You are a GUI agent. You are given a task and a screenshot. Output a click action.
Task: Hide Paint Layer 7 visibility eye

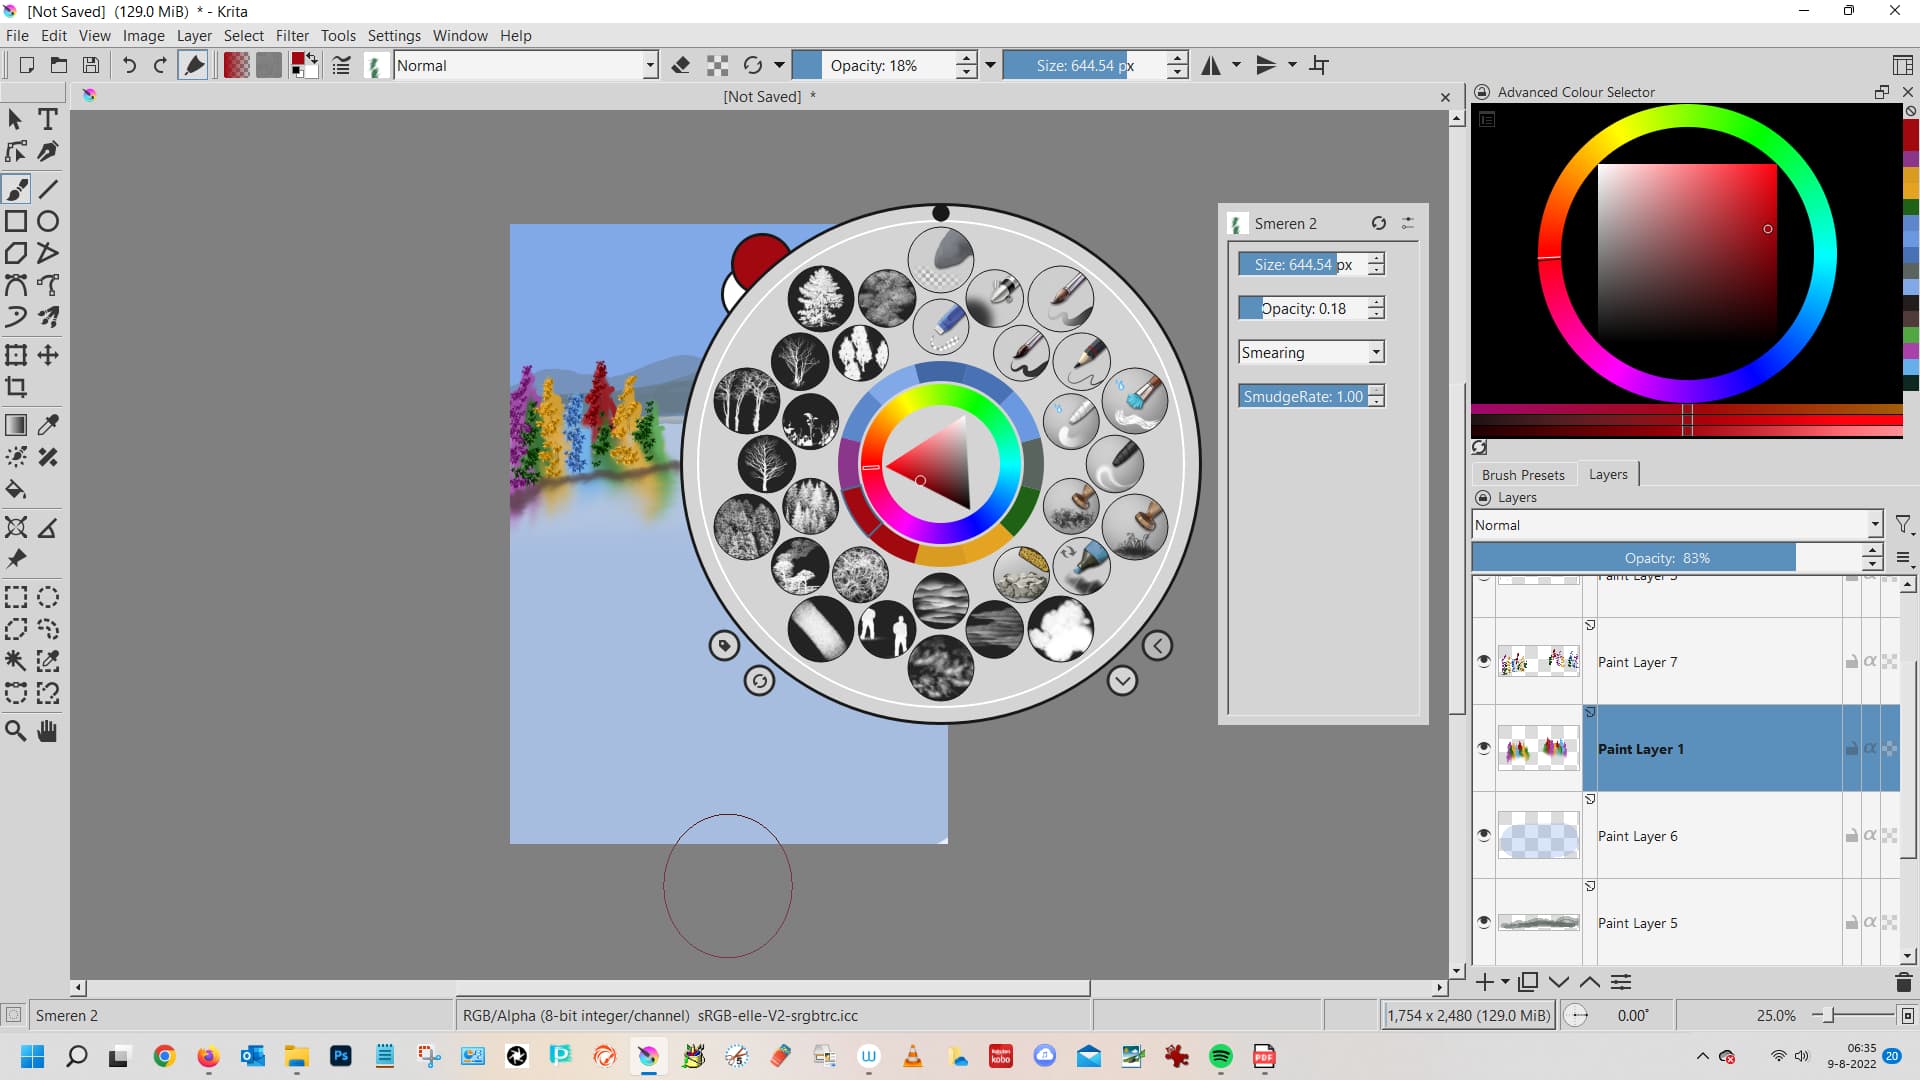click(x=1484, y=661)
